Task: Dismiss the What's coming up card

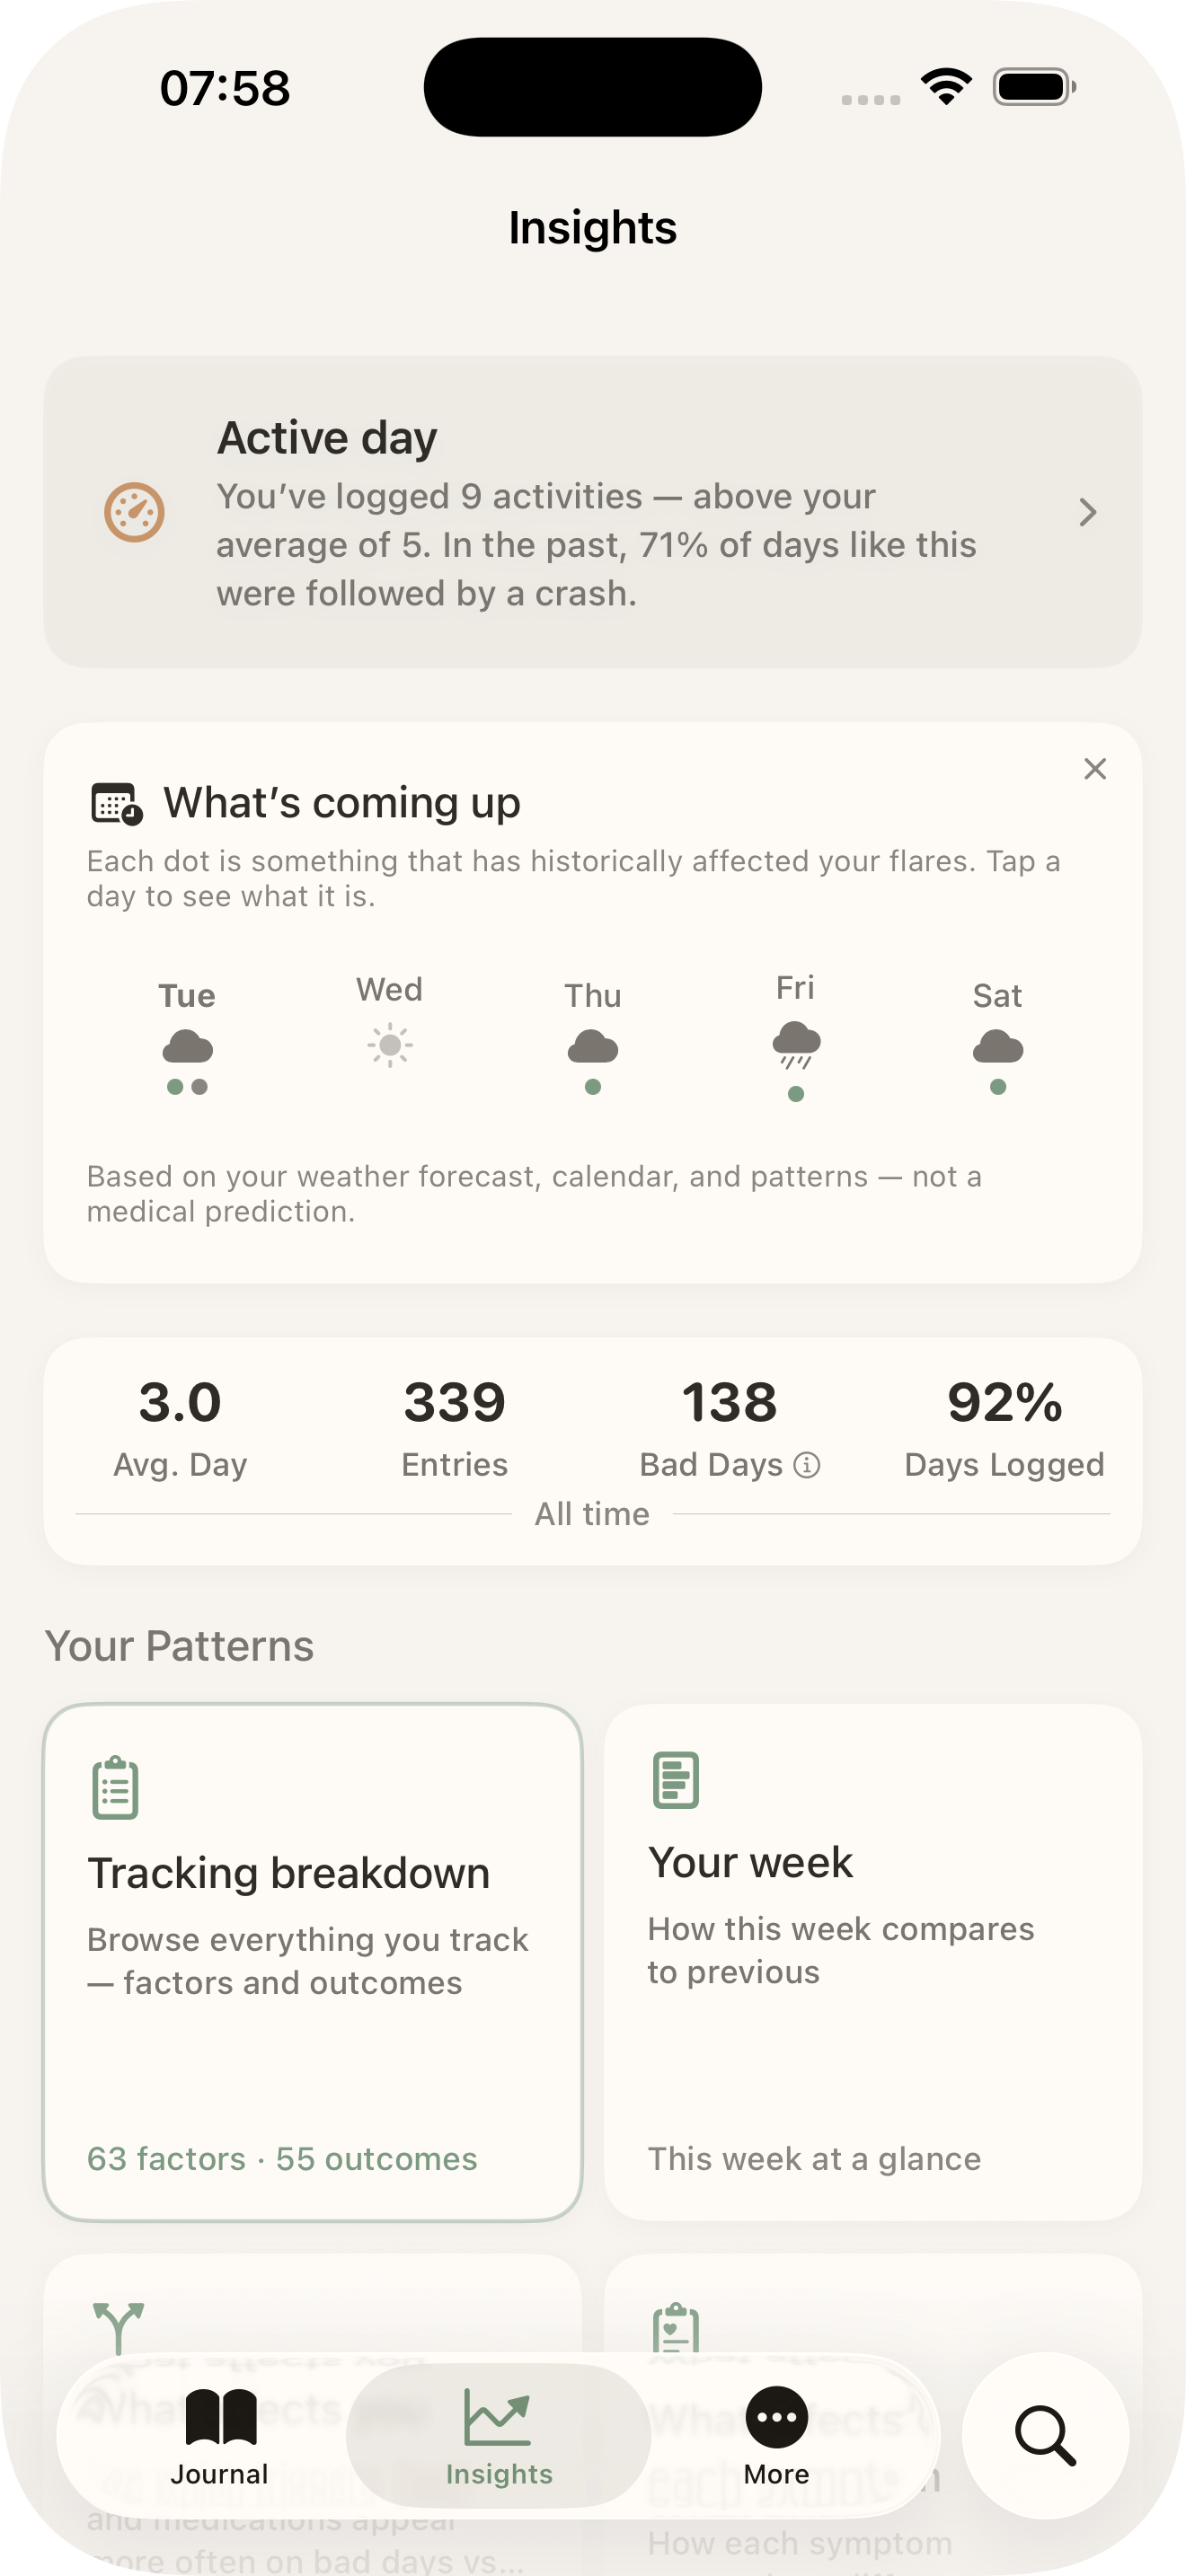Action: tap(1095, 769)
